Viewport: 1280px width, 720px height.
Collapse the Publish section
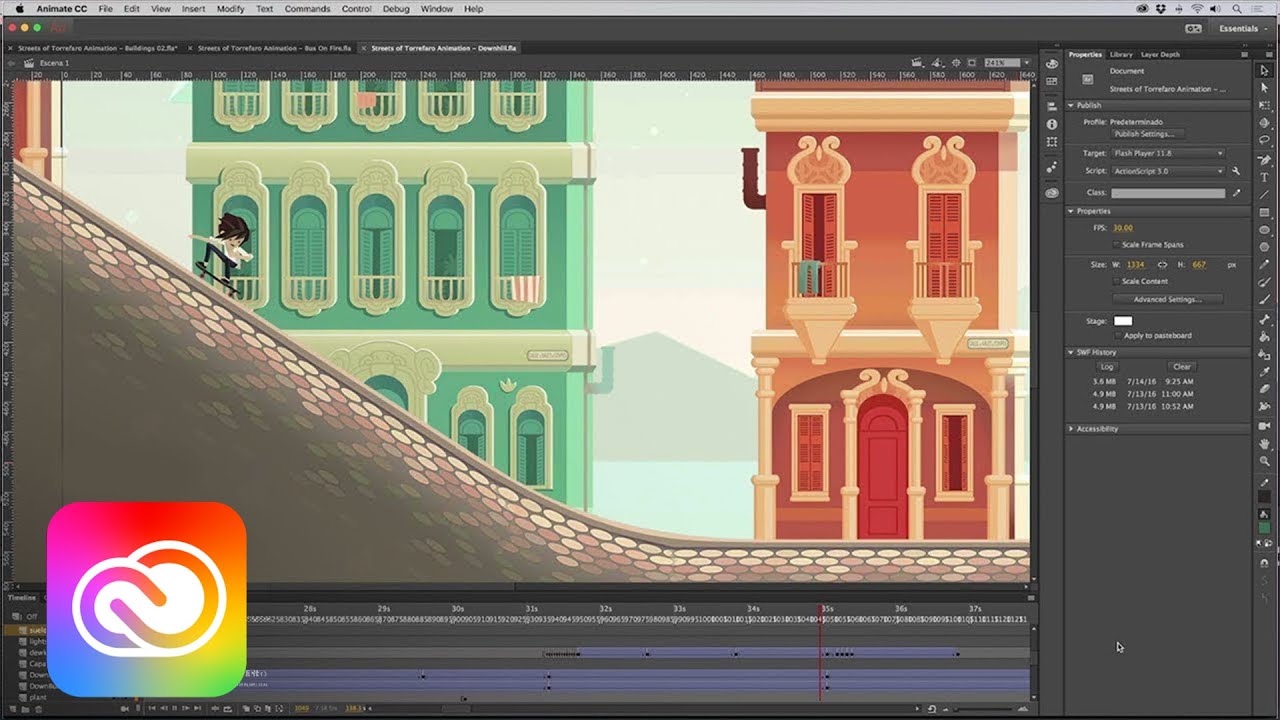[x=1070, y=105]
